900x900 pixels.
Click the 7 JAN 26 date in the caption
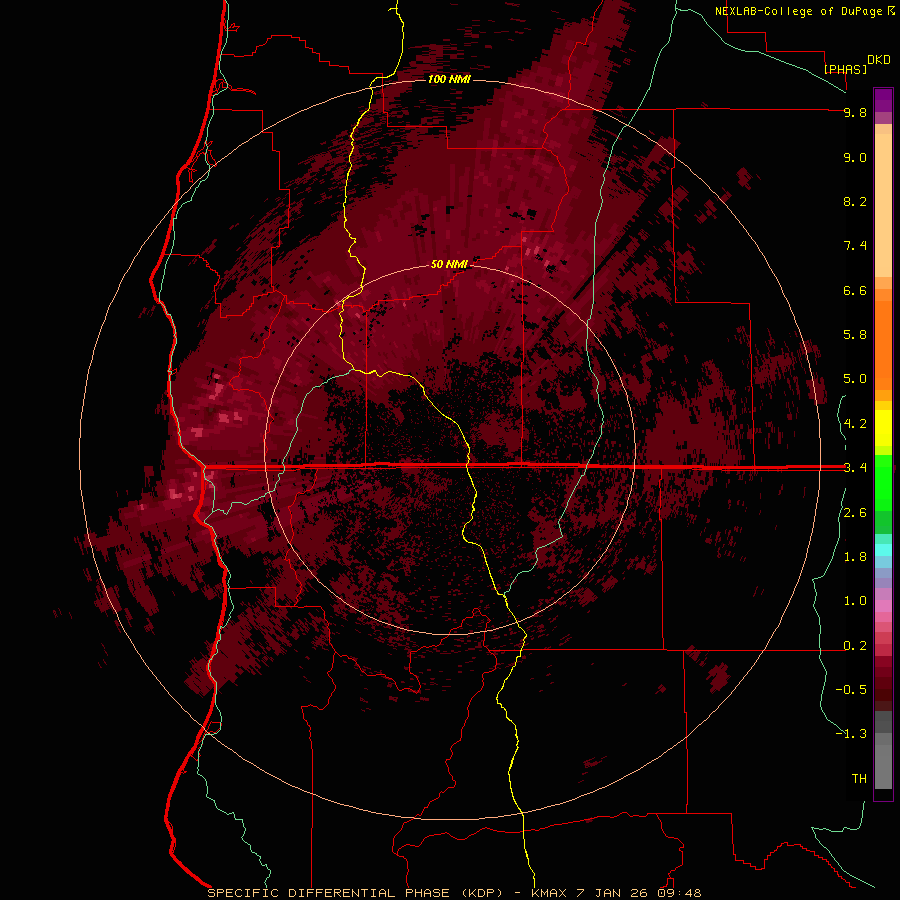612,893
